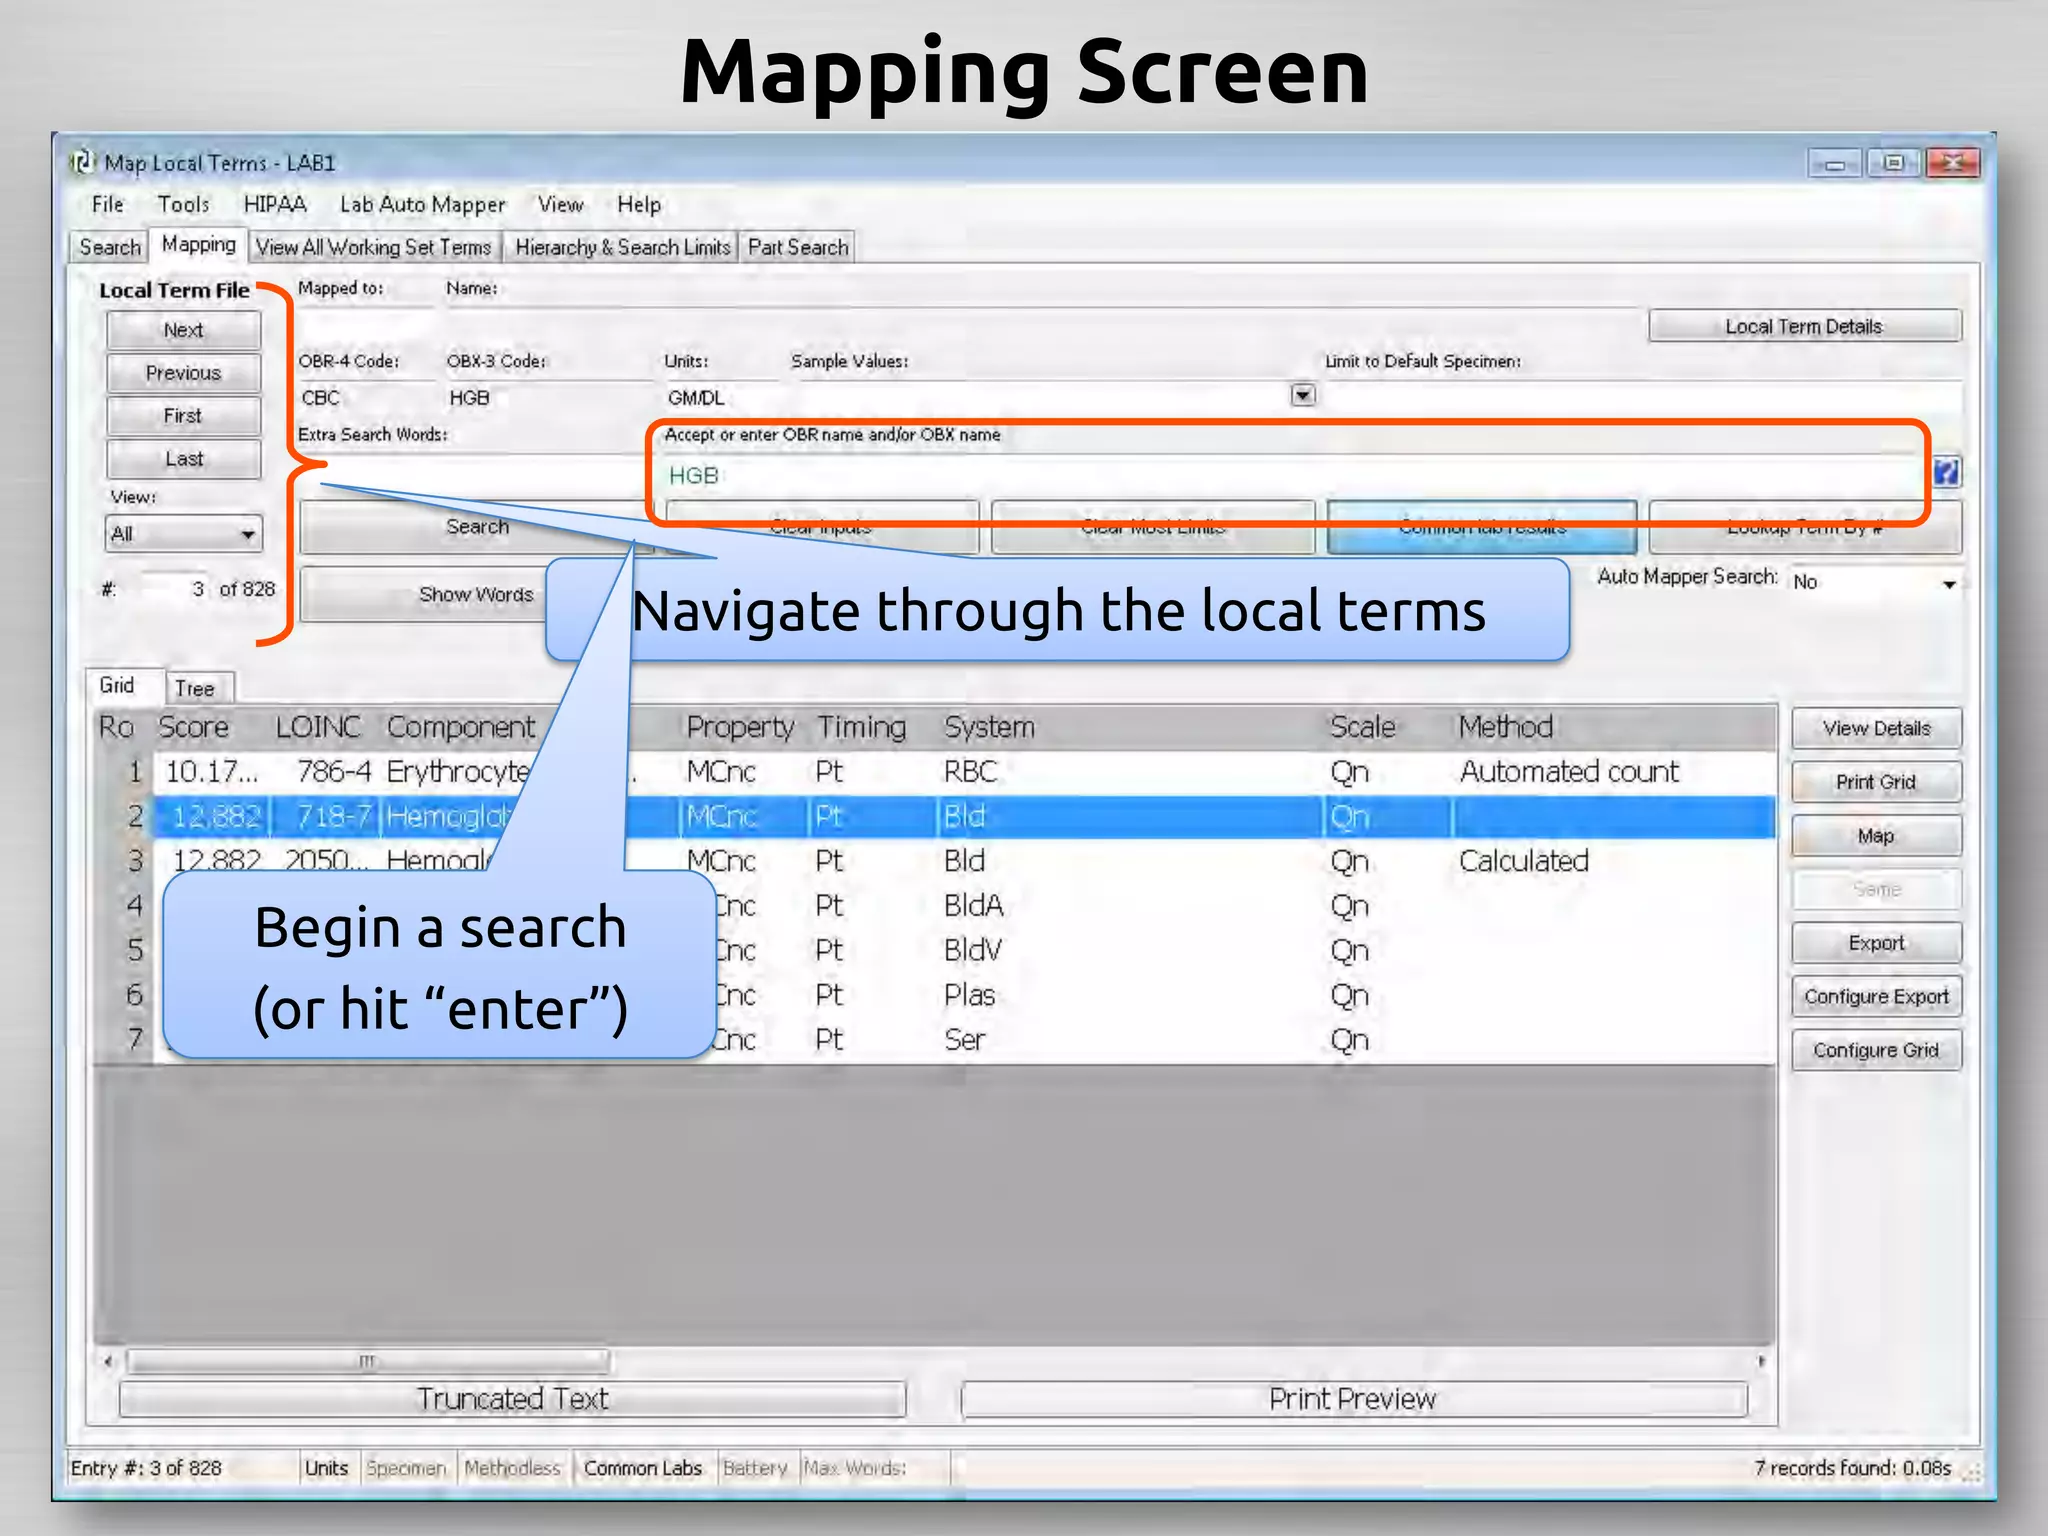Click the Score column header
The image size is (2048, 1536).
194,727
